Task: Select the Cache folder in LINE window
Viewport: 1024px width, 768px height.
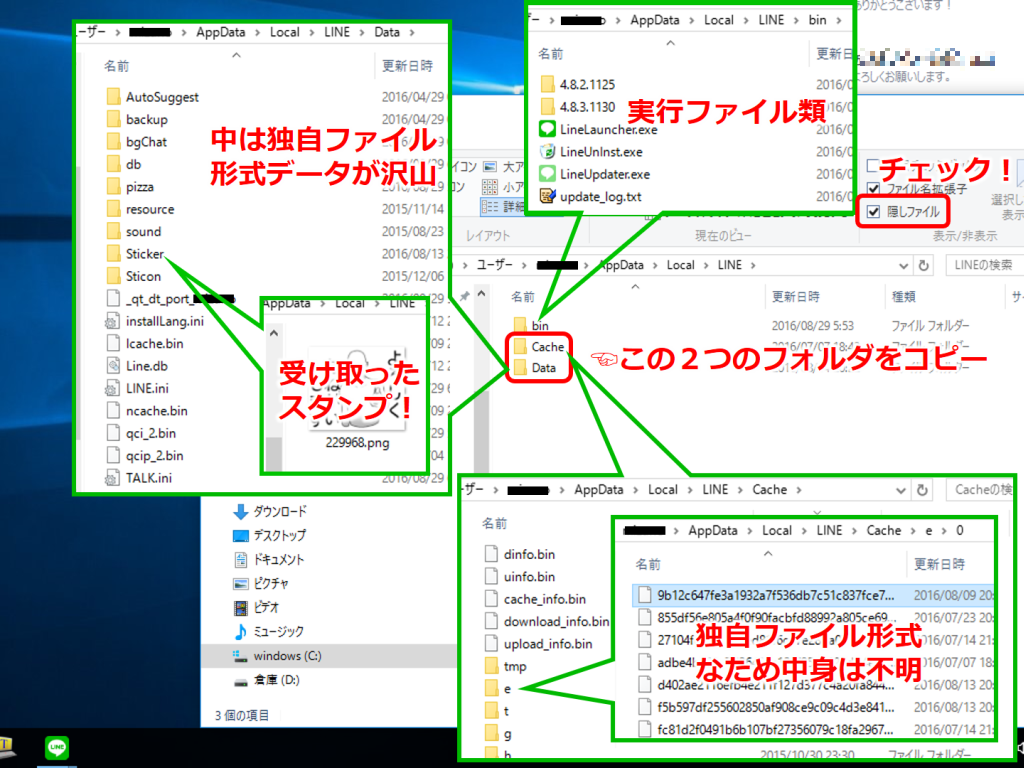Action: coord(539,347)
